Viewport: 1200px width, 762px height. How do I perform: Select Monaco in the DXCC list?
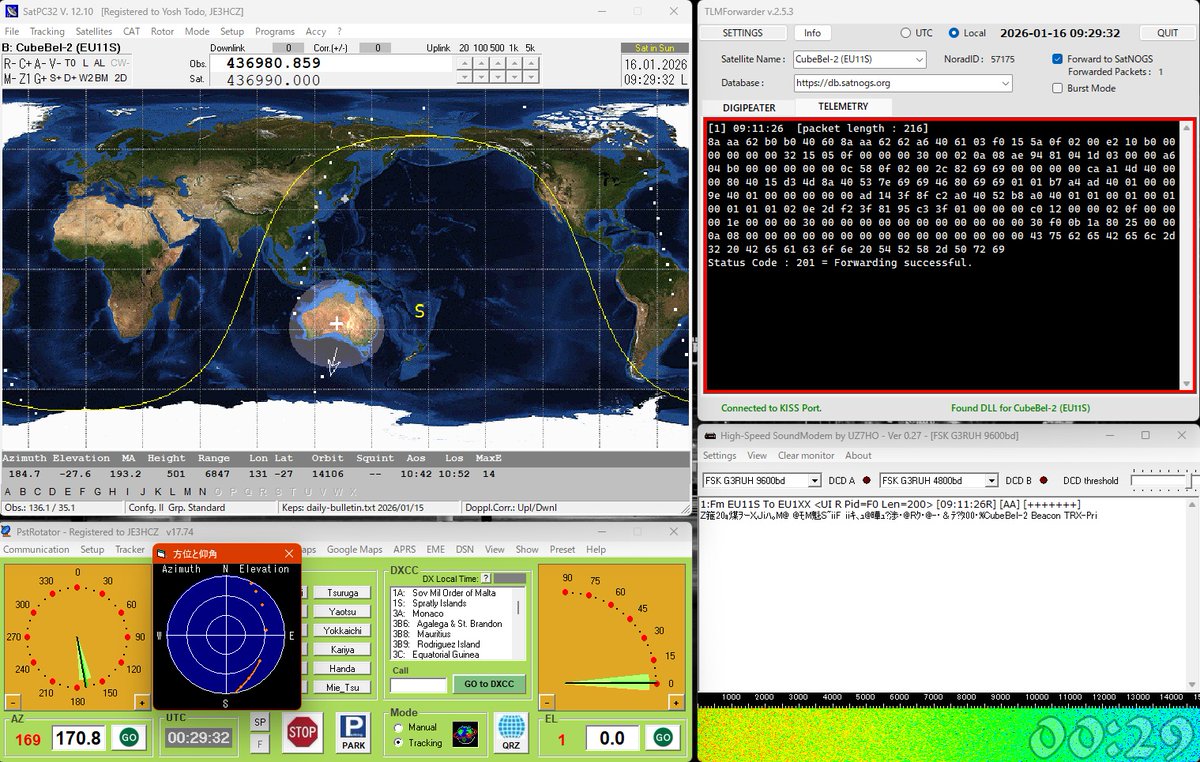429,613
